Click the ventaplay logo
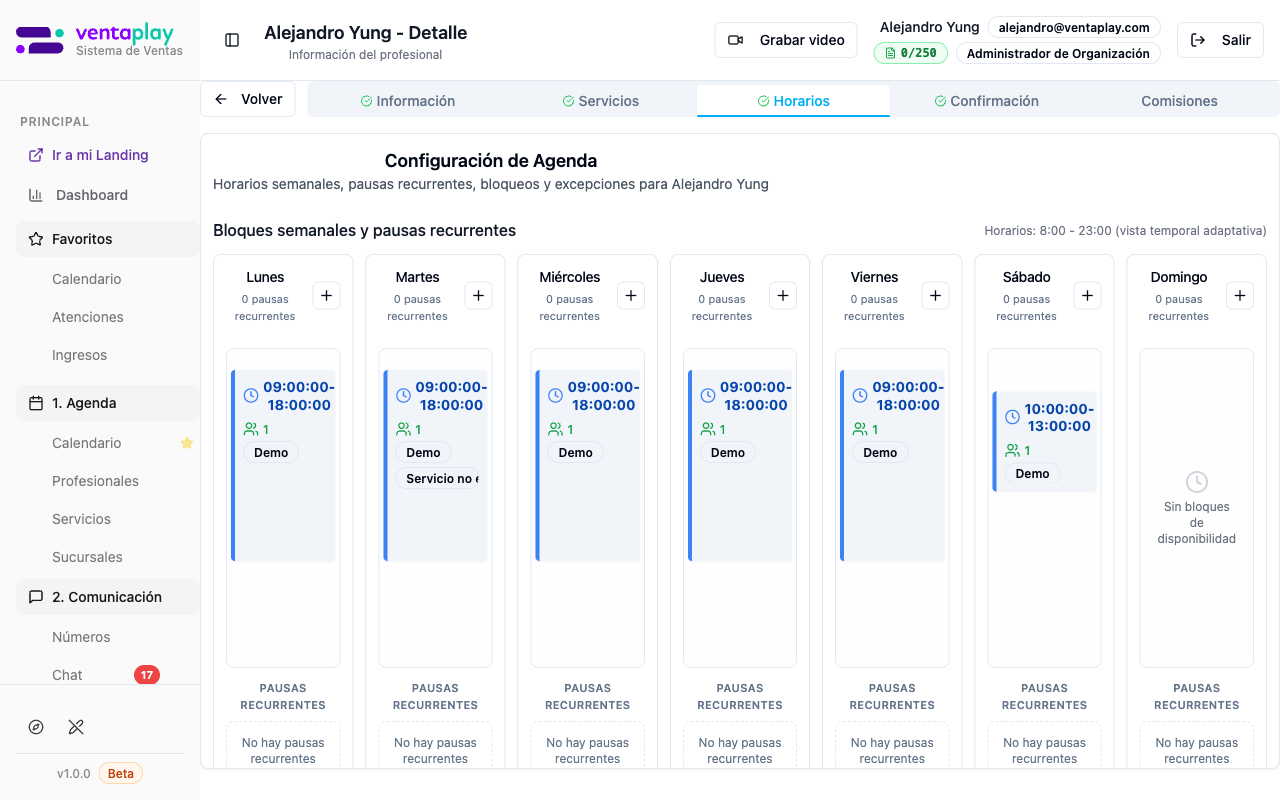 point(99,40)
